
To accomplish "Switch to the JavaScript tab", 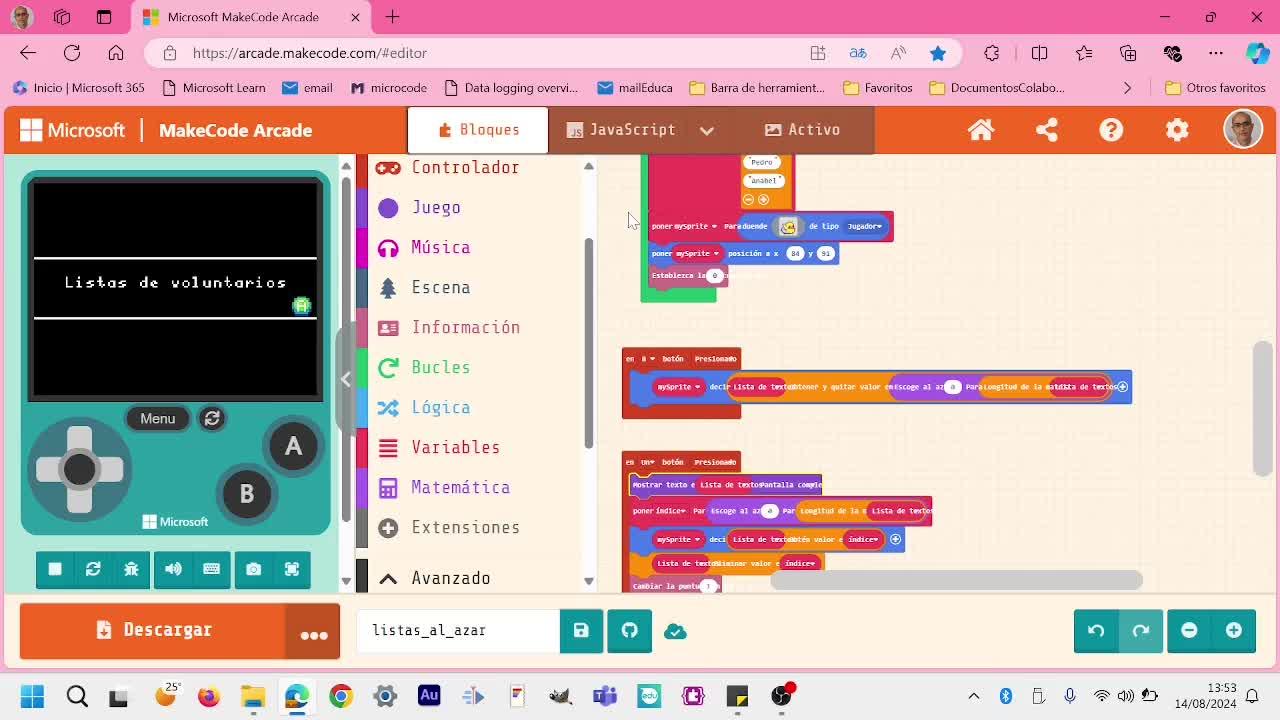I will point(620,130).
